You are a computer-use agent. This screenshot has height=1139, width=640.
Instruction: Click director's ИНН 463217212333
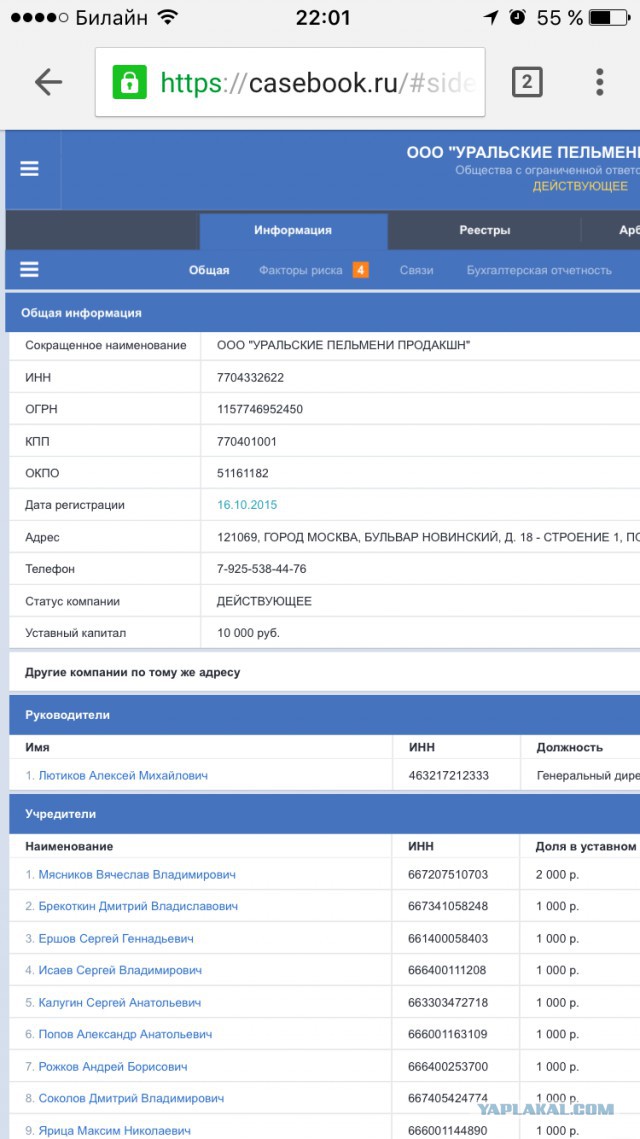pos(448,776)
